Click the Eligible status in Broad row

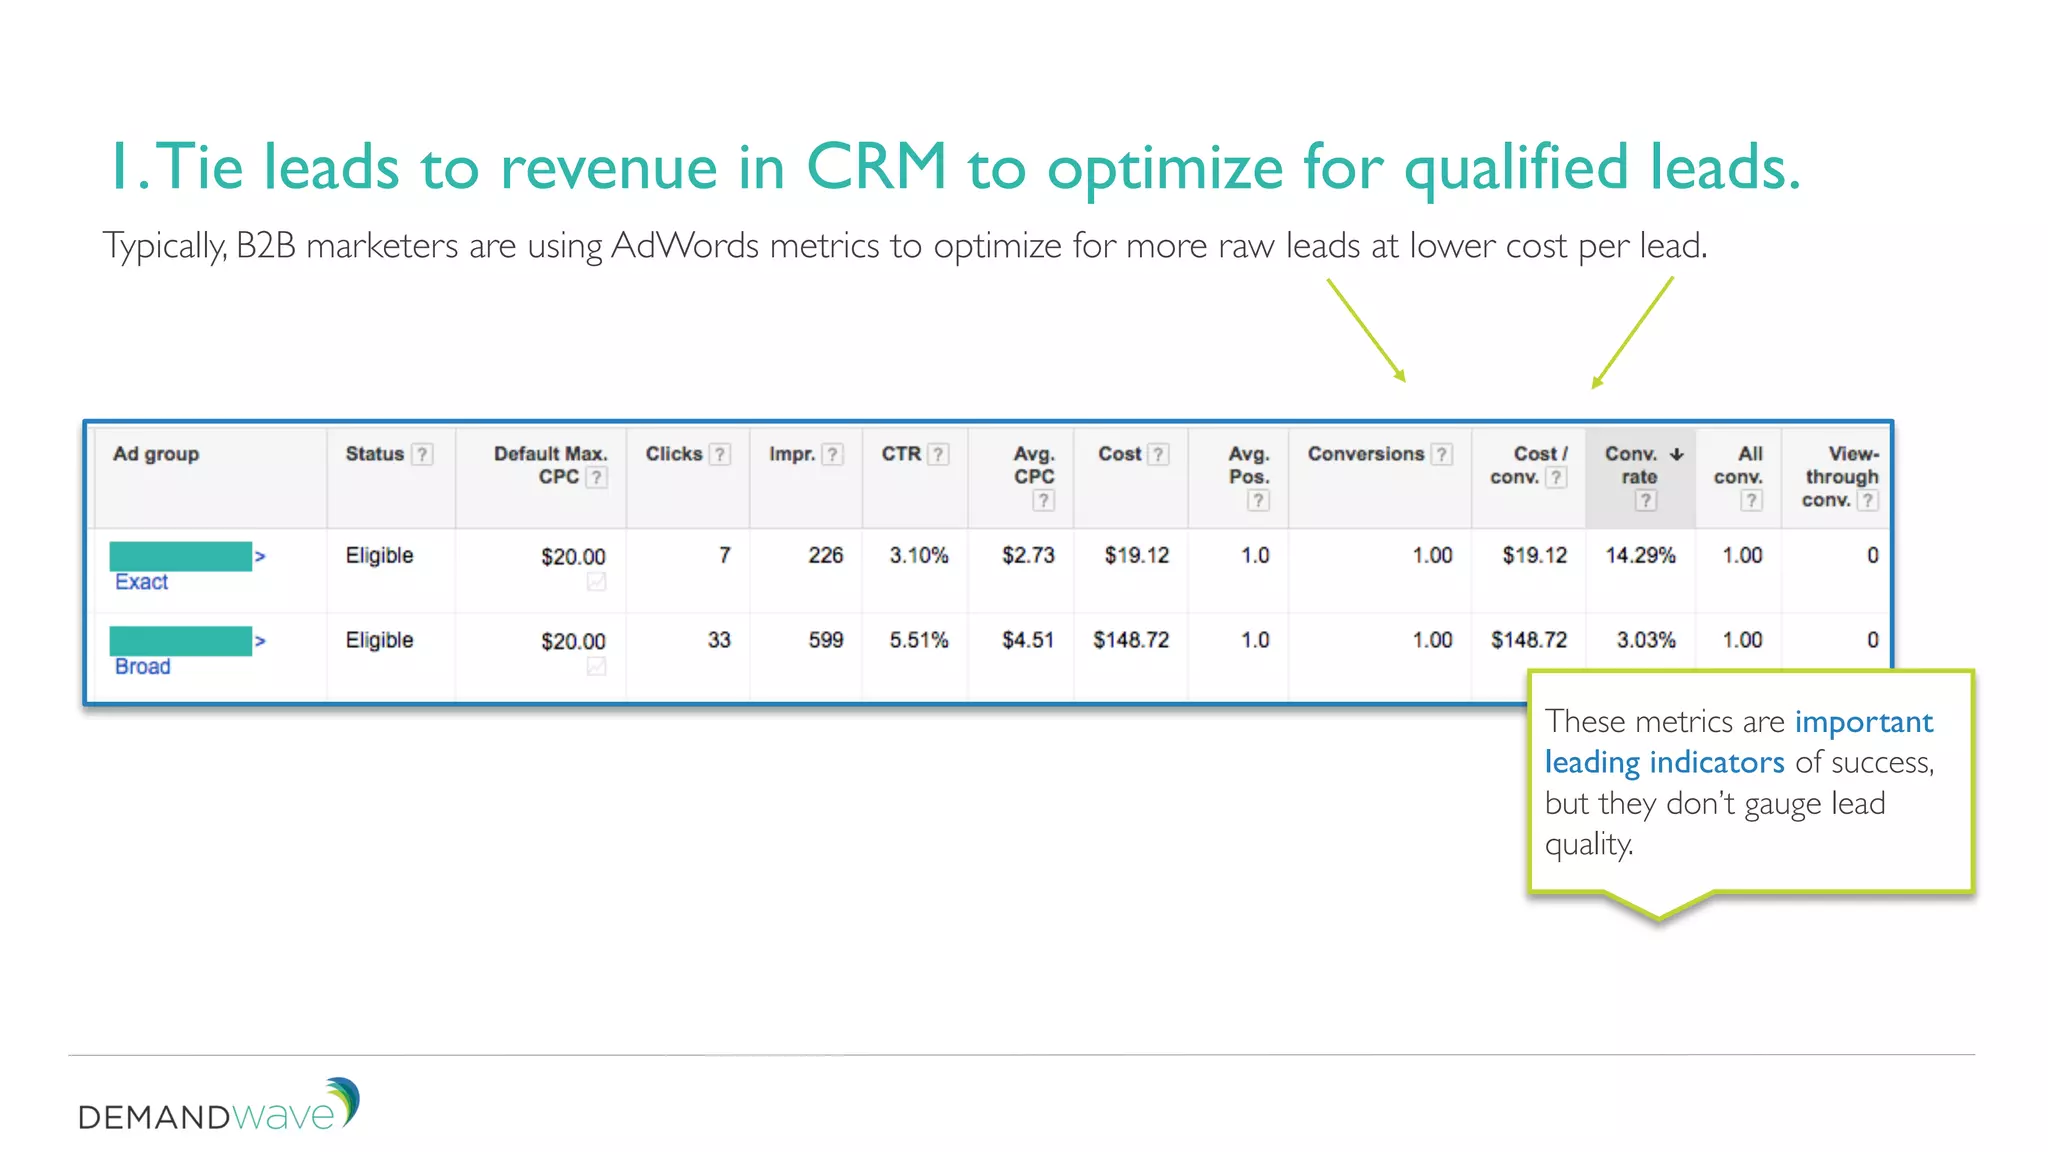(379, 641)
